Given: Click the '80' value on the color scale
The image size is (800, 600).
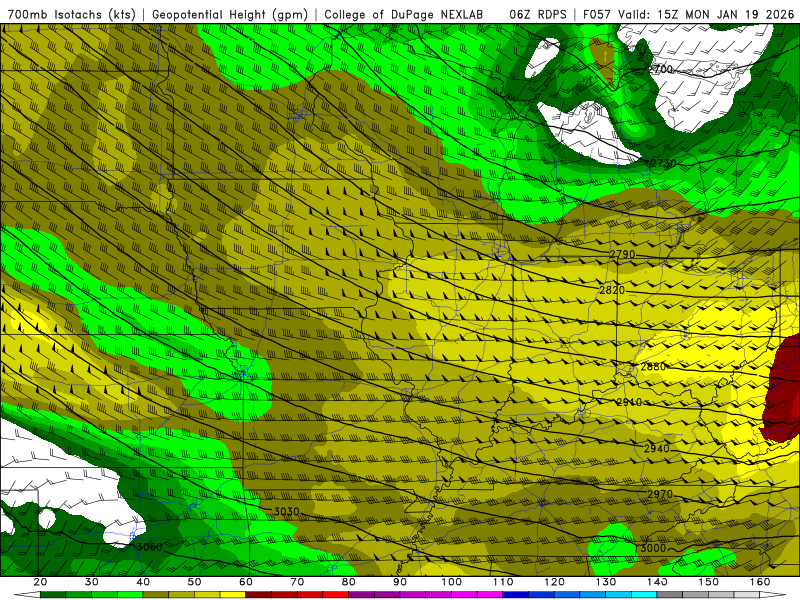Looking at the screenshot, I should tap(349, 582).
